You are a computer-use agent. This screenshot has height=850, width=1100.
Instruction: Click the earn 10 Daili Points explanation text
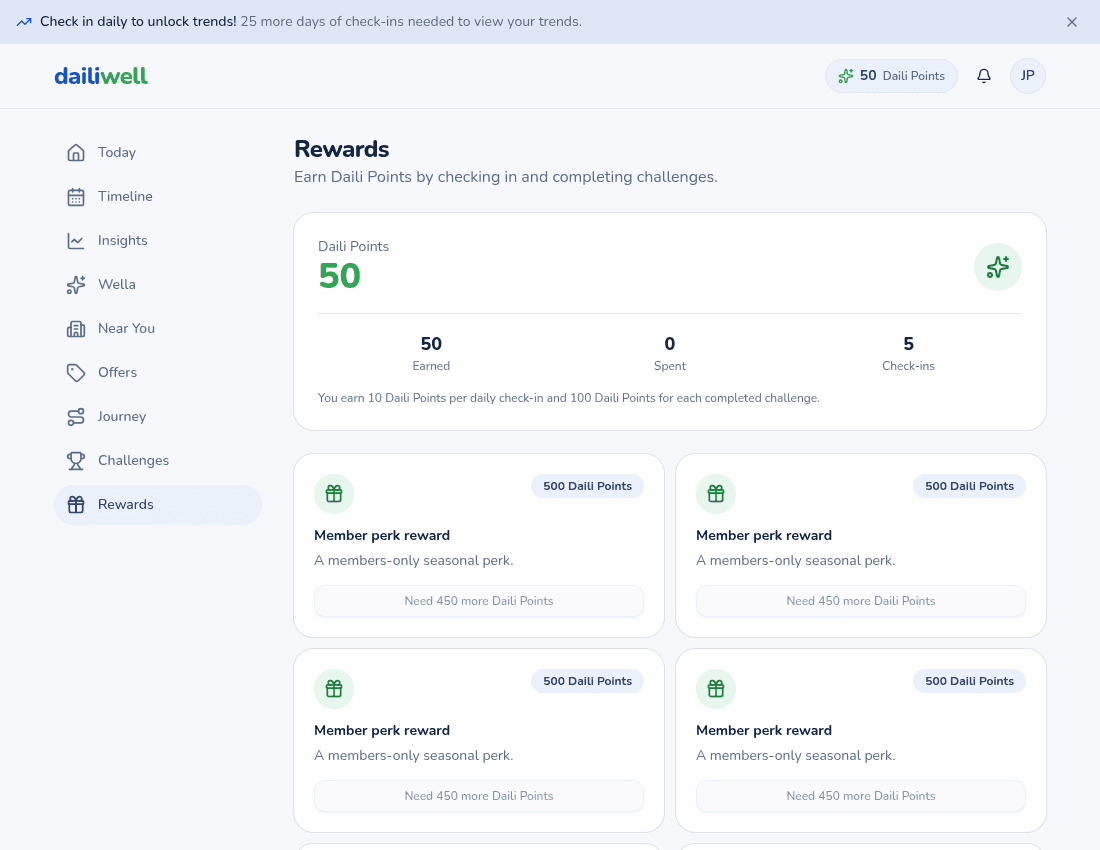click(568, 398)
